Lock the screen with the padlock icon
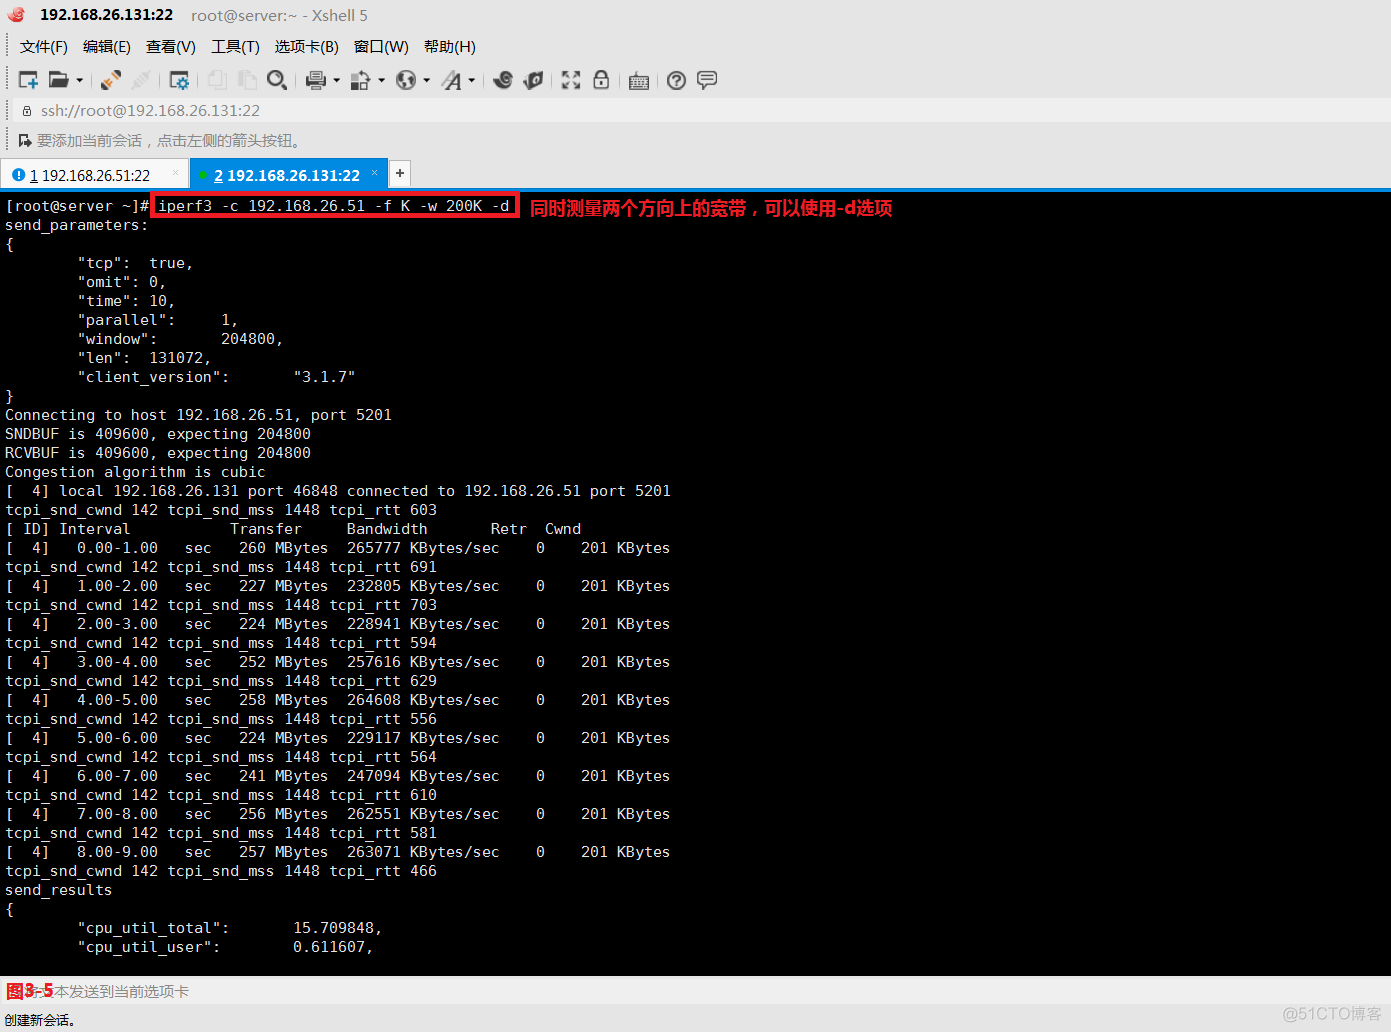This screenshot has height=1032, width=1391. [601, 80]
